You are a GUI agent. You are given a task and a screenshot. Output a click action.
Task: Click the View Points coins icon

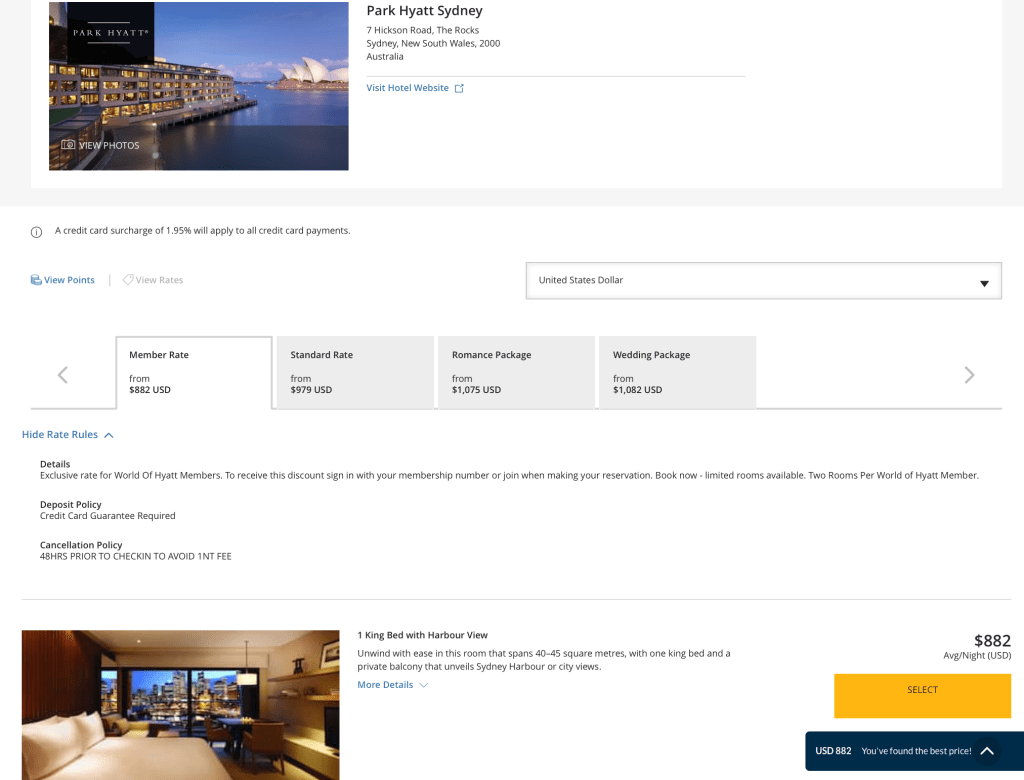[36, 280]
